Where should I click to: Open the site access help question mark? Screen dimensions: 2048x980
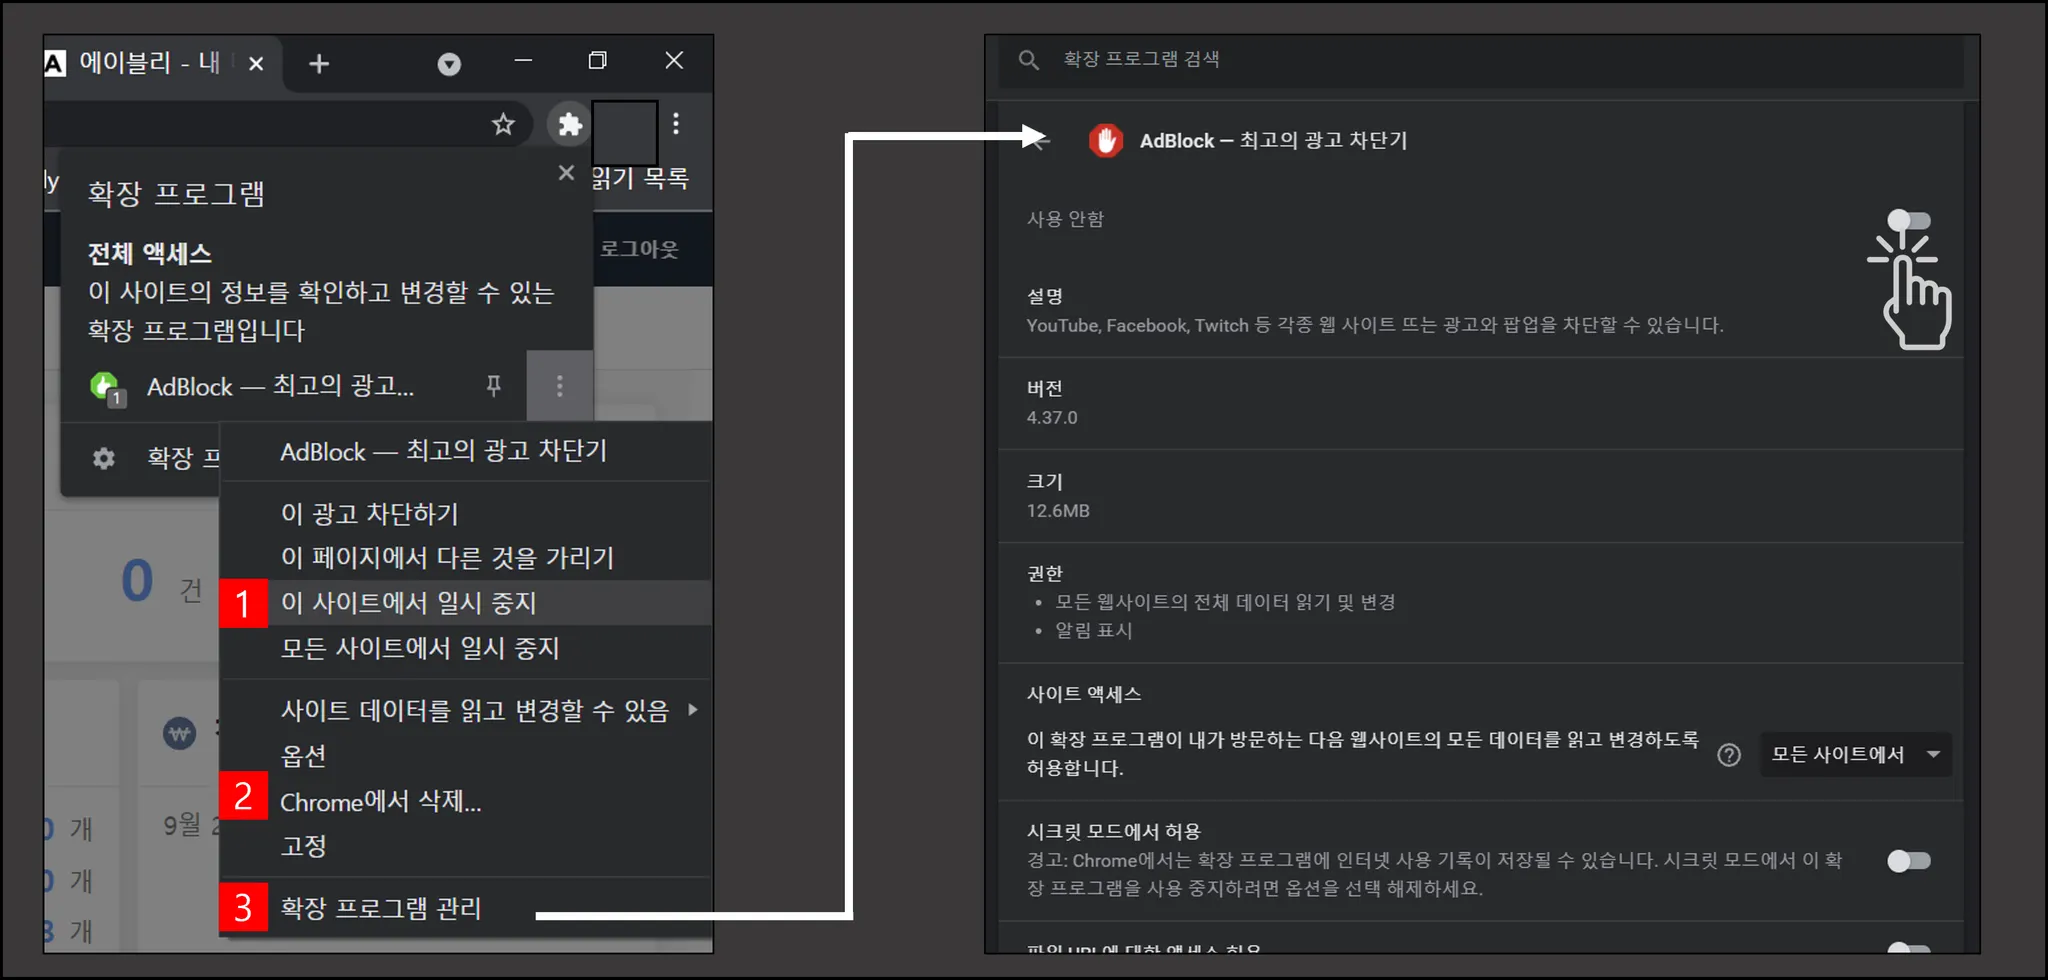pos(1729,755)
